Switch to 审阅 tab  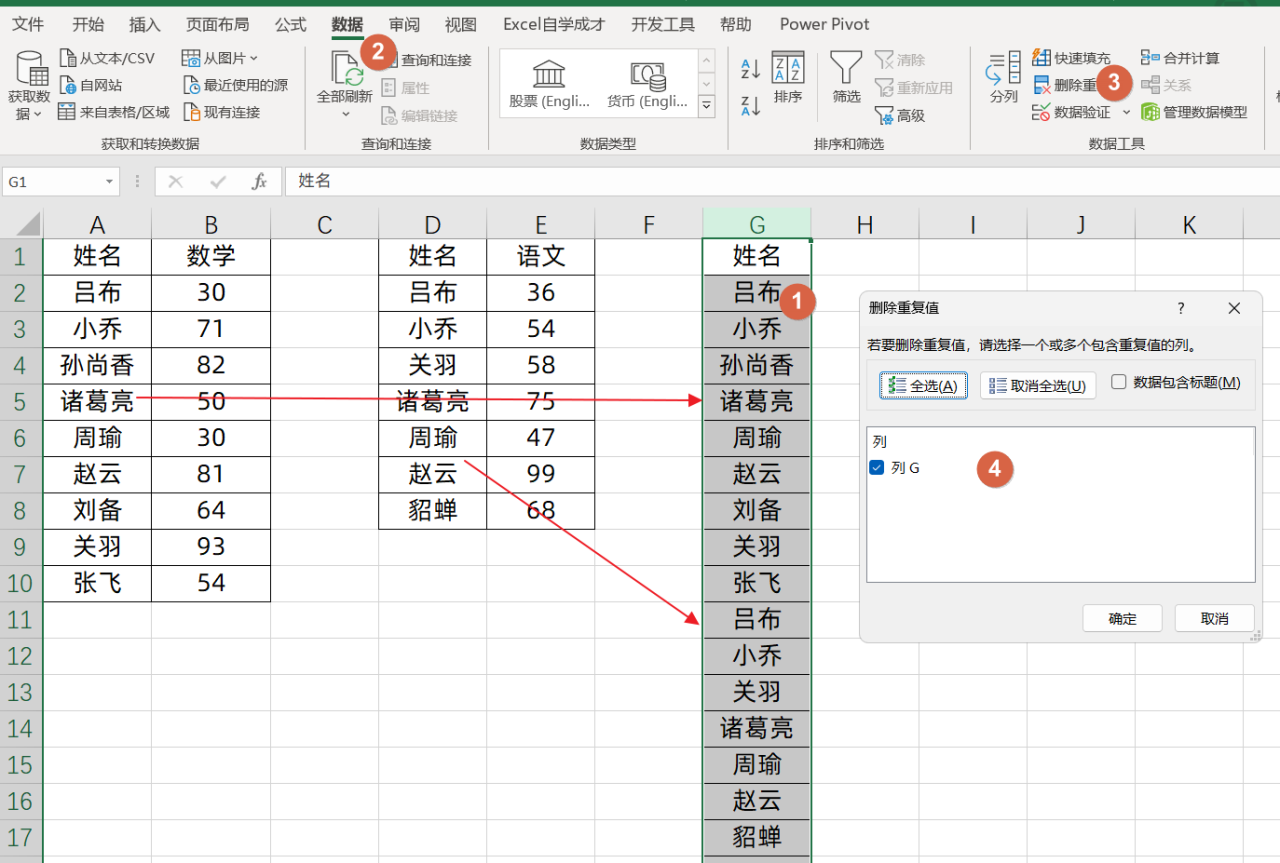click(x=404, y=24)
